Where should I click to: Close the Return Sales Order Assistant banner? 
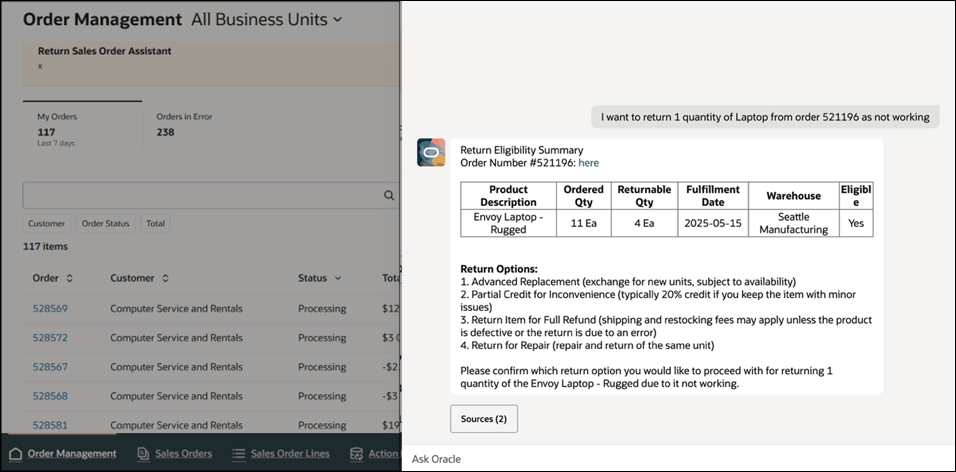tap(40, 66)
